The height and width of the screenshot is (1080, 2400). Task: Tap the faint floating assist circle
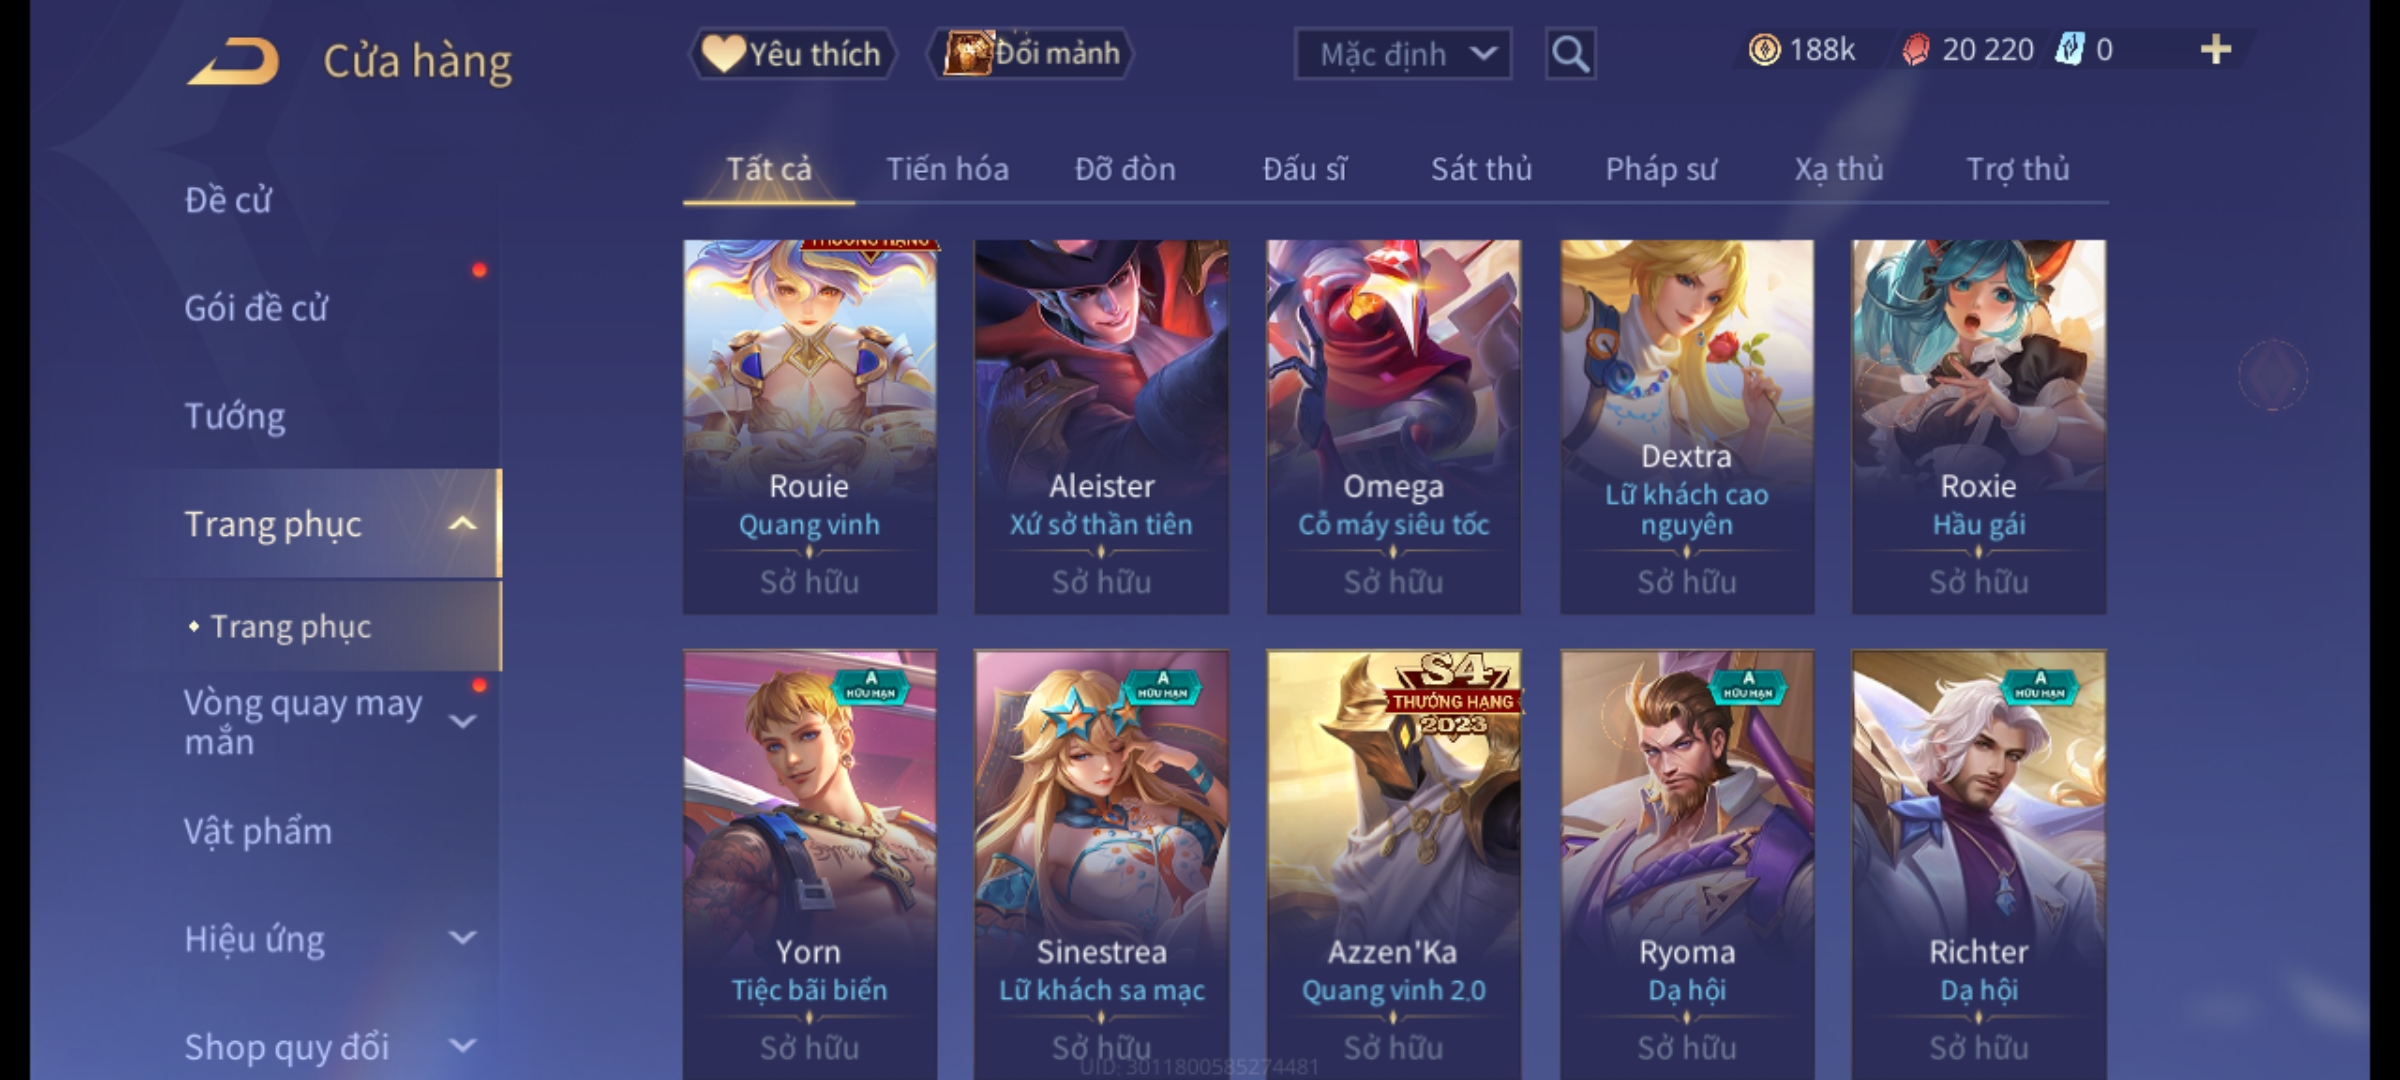point(2272,375)
